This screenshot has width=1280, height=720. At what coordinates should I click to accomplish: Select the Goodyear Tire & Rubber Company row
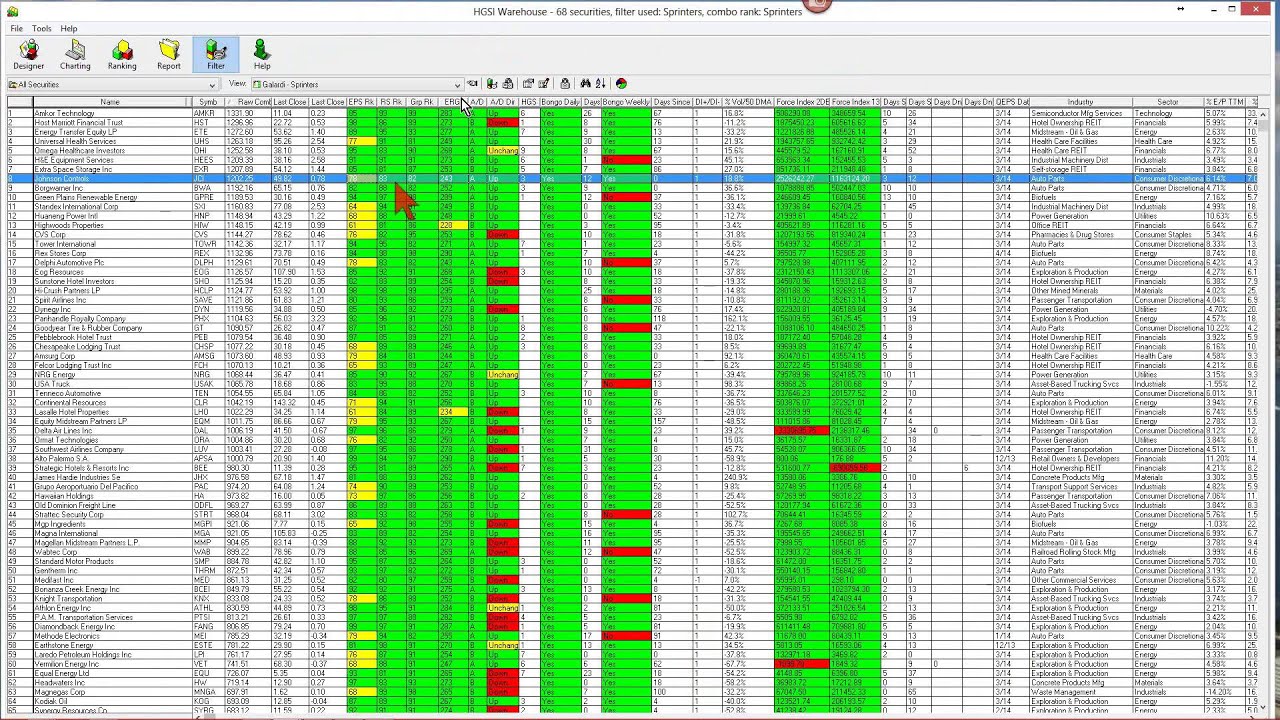coord(632,328)
